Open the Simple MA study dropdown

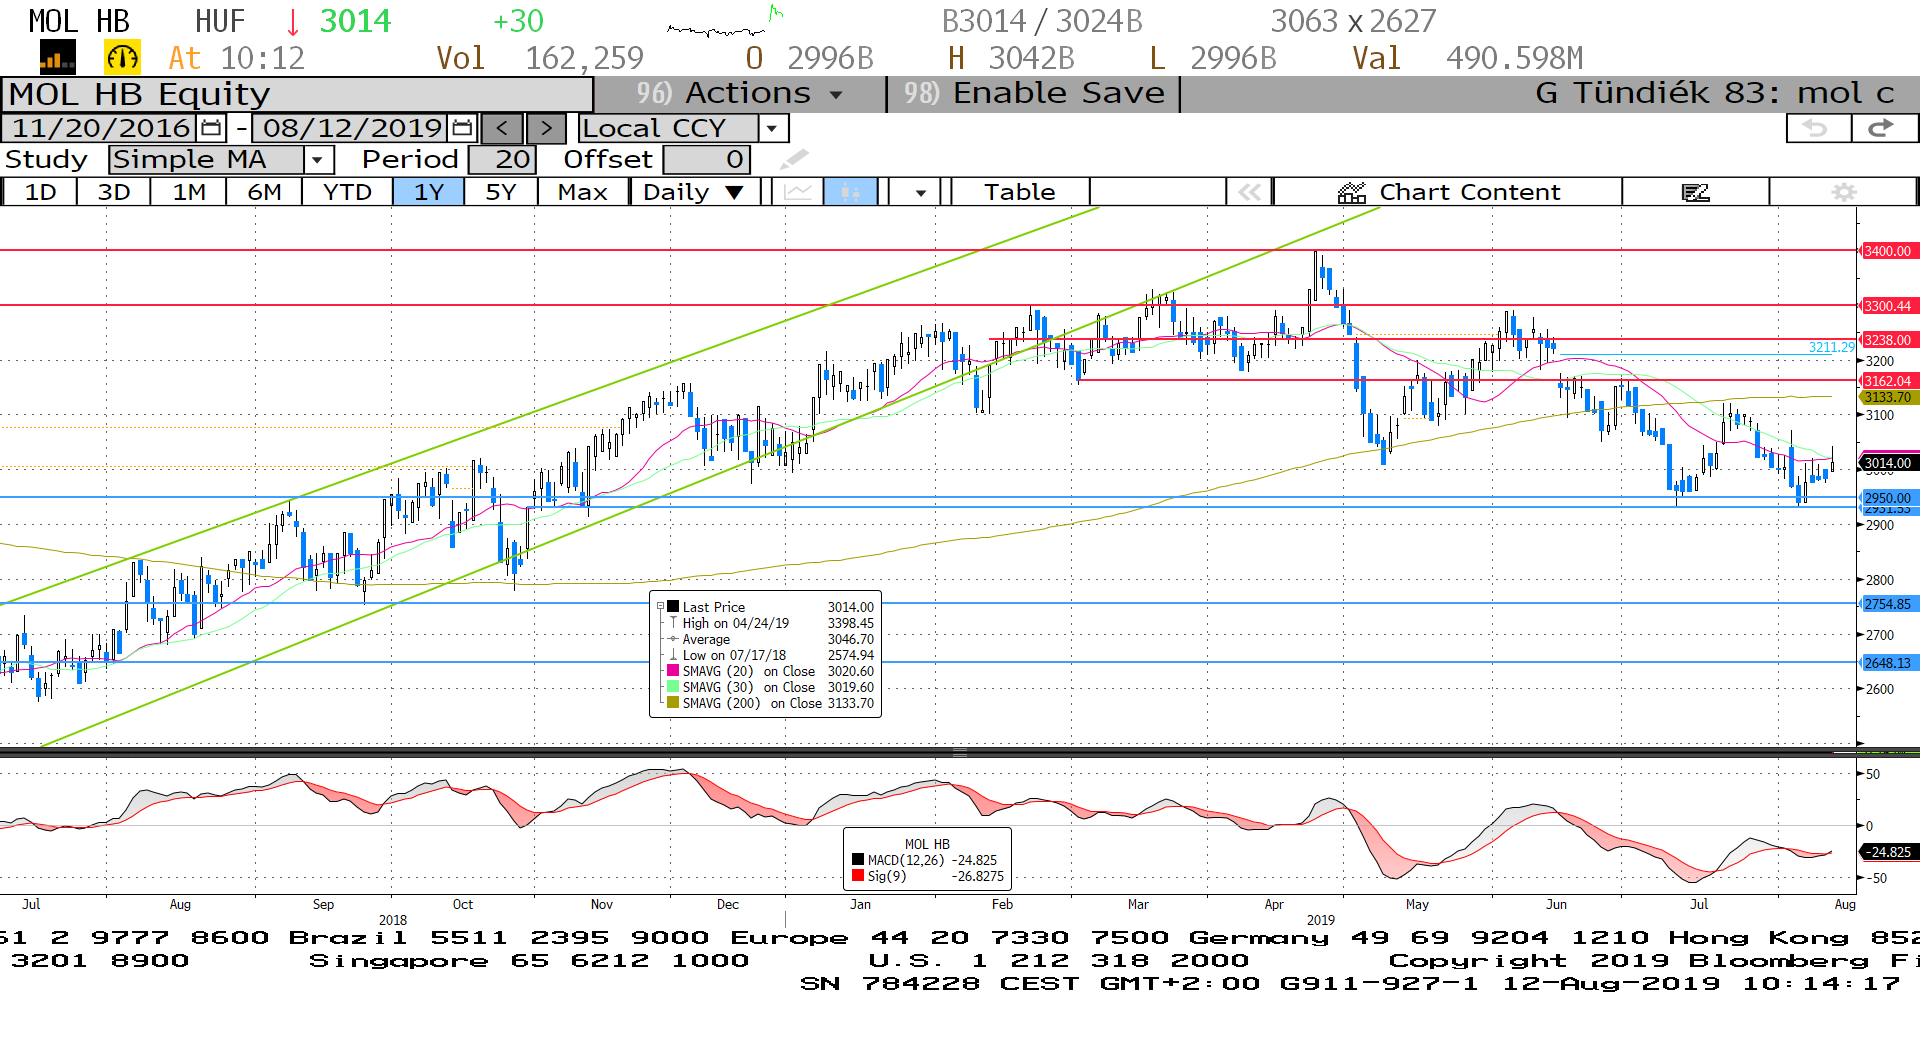[x=318, y=159]
